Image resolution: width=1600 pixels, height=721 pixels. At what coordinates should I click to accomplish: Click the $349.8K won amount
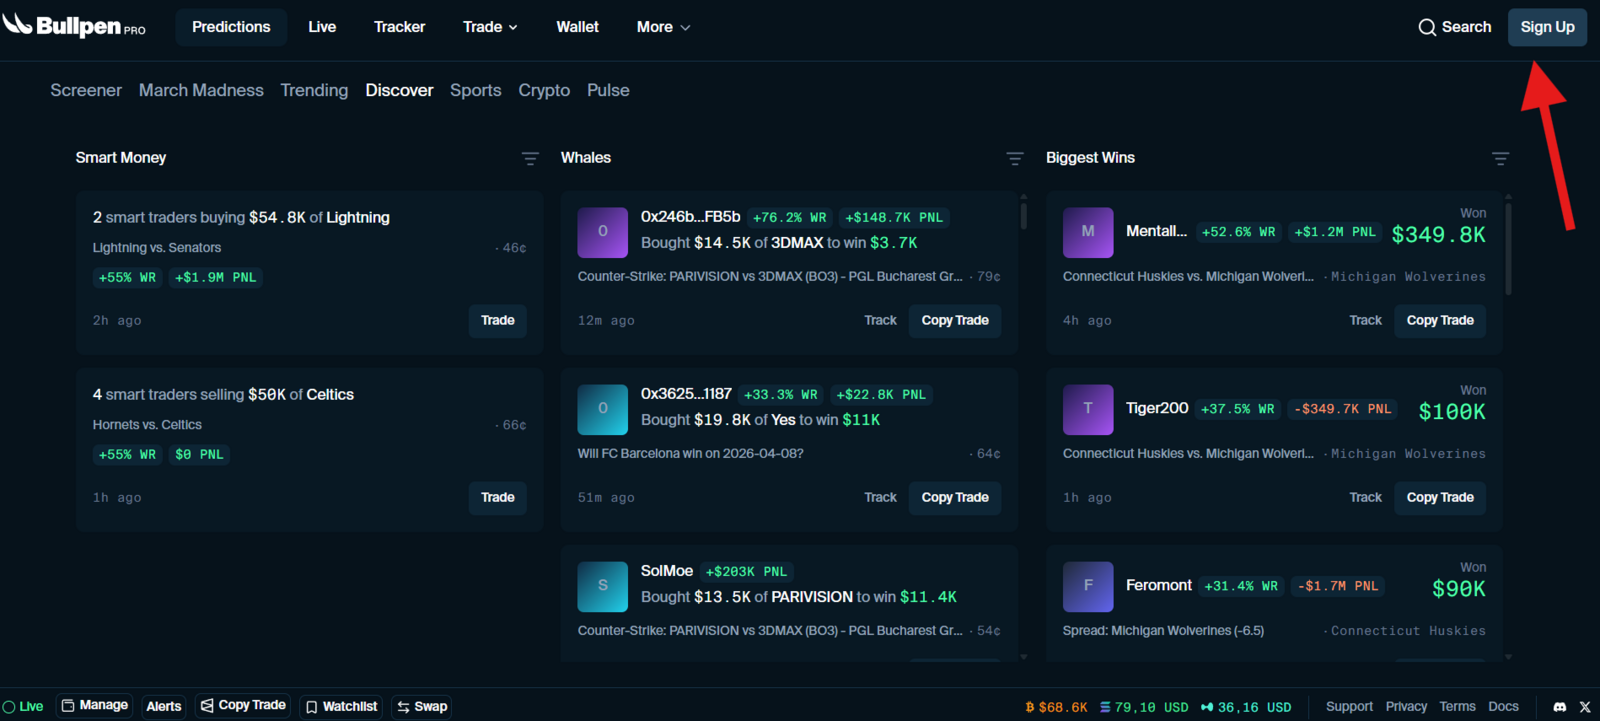coord(1438,235)
